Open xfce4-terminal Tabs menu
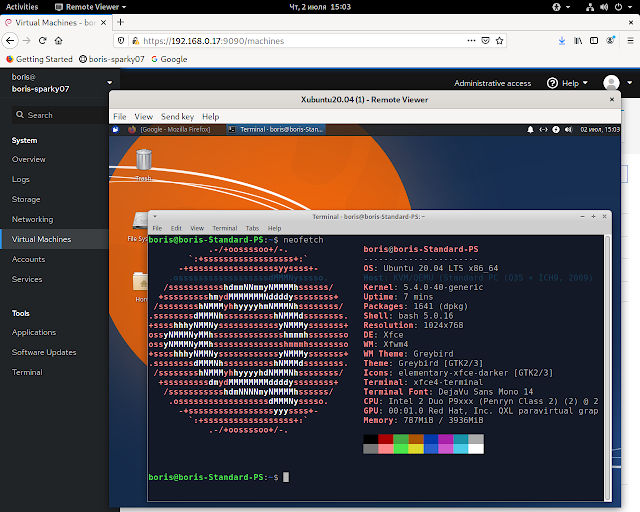Screen dimensions: 640x512 [252, 228]
